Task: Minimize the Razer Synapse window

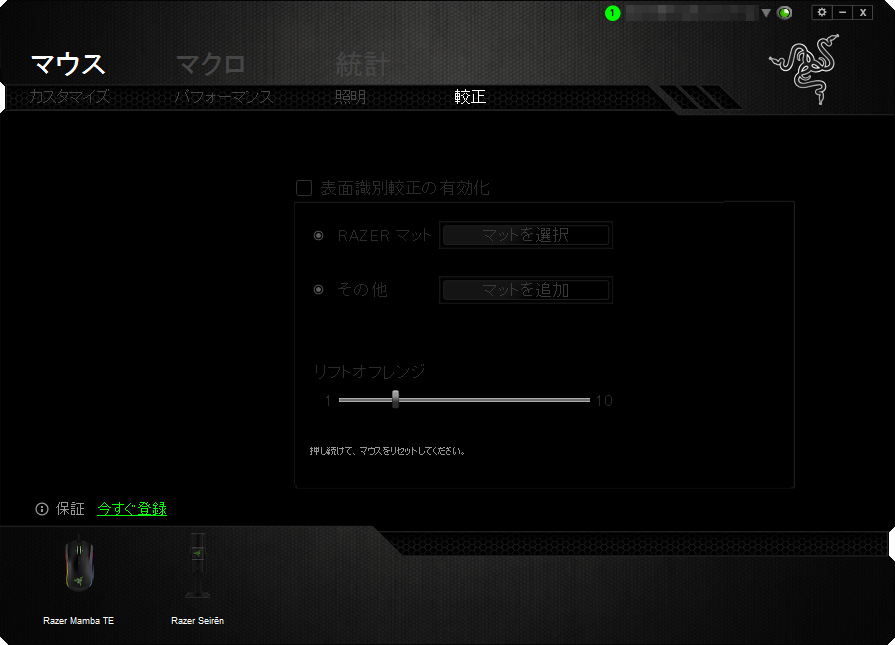Action: tap(842, 12)
